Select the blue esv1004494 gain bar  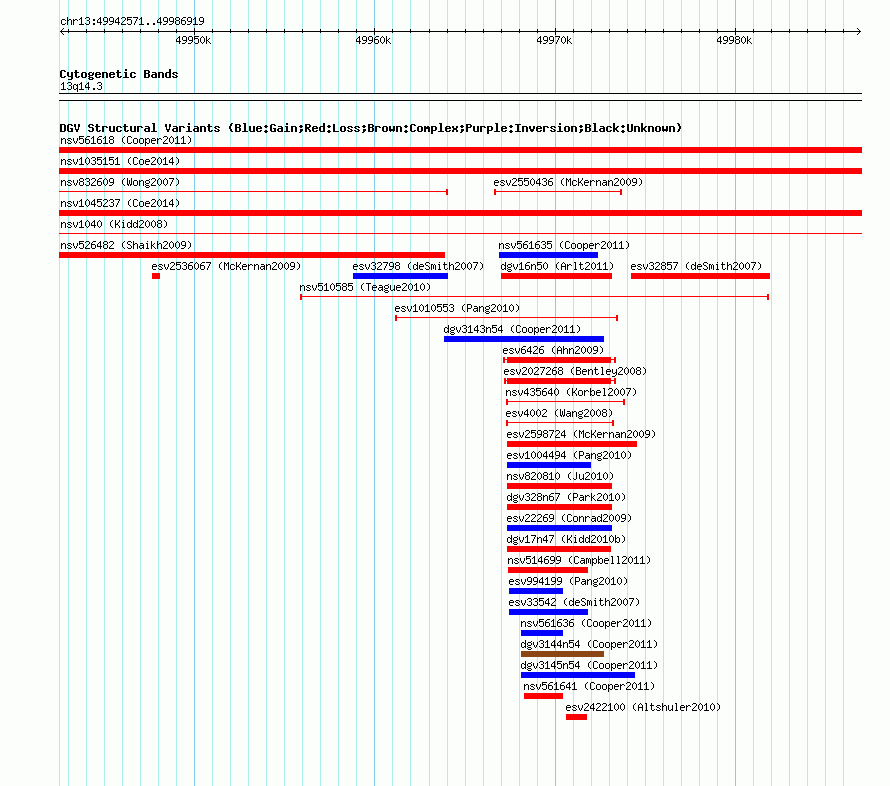pyautogui.click(x=549, y=465)
